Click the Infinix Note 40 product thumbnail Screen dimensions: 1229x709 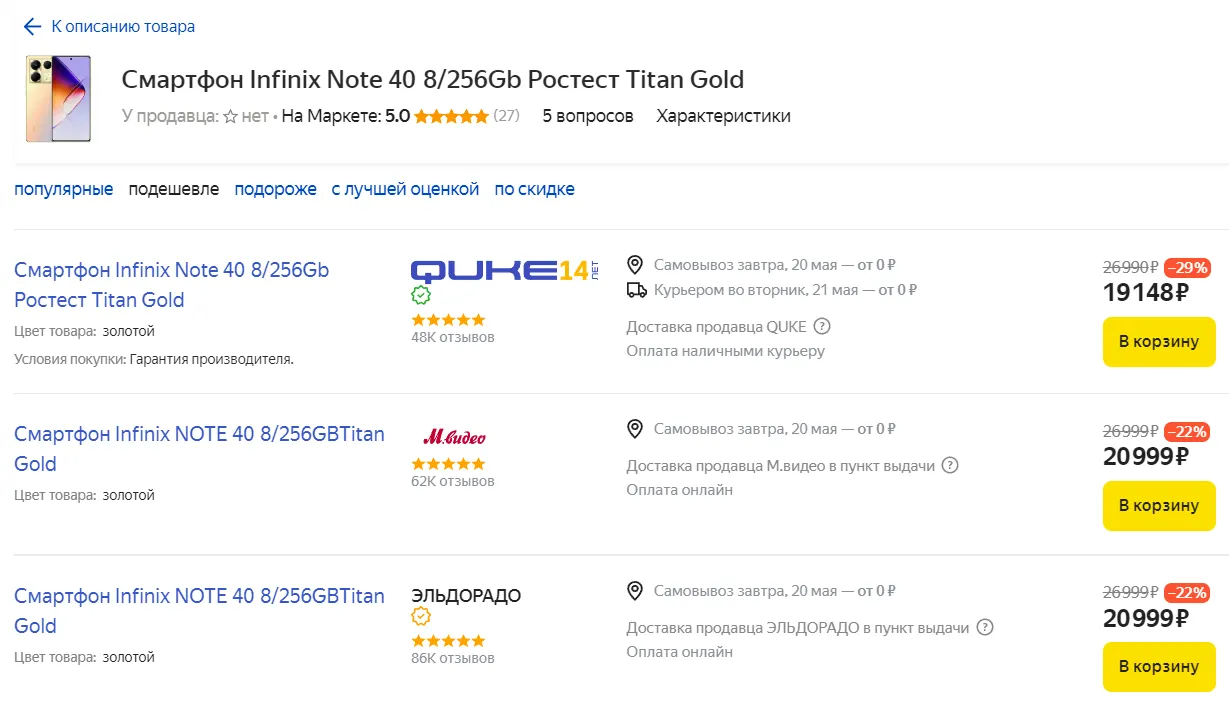pyautogui.click(x=58, y=98)
